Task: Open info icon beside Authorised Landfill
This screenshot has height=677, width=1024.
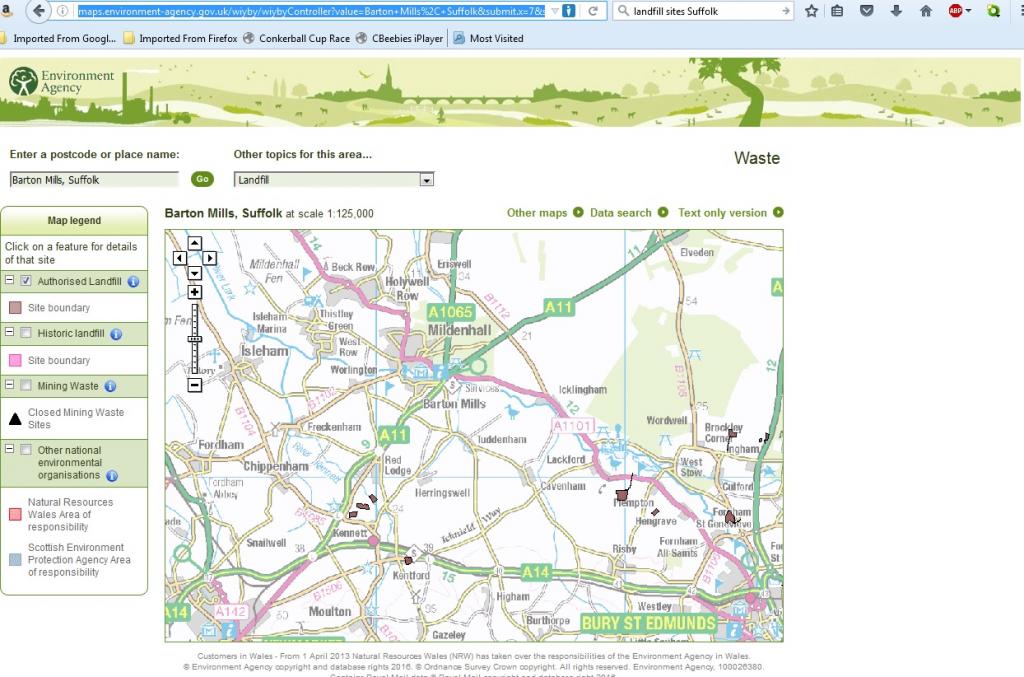Action: 133,282
